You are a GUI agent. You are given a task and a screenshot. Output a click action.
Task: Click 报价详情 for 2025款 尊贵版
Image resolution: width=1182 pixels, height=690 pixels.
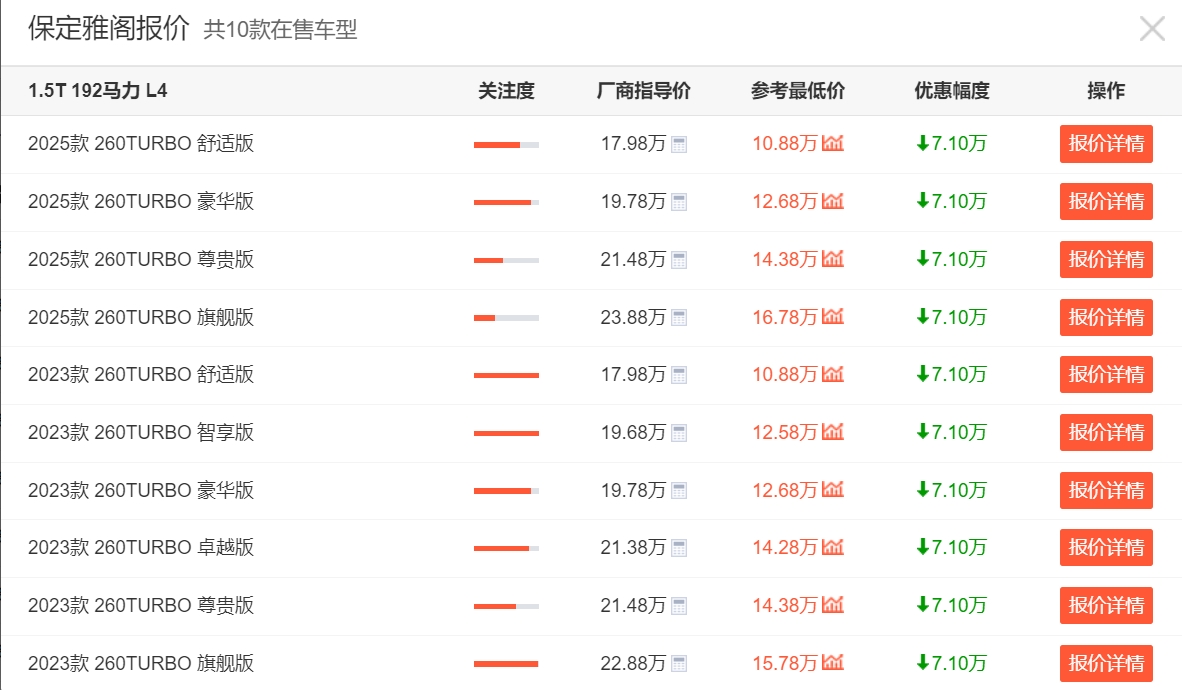[1106, 259]
